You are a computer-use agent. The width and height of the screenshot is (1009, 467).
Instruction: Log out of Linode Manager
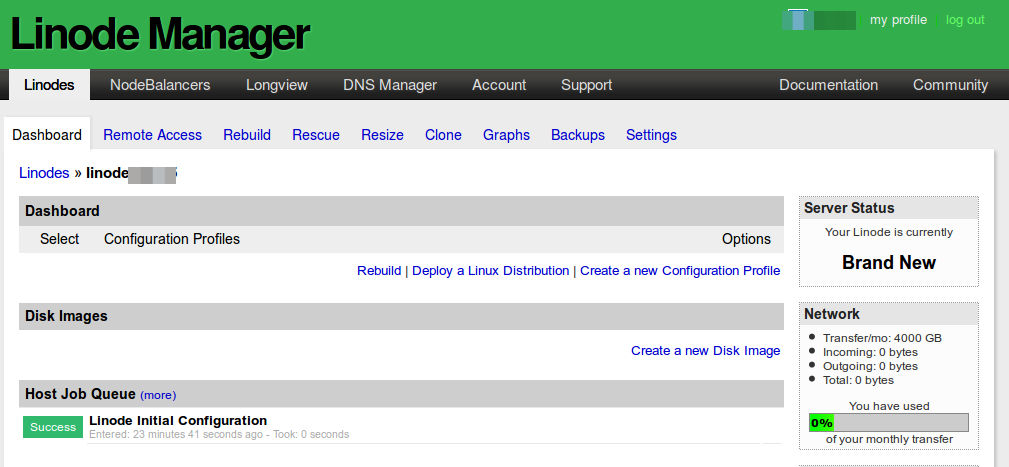click(965, 20)
